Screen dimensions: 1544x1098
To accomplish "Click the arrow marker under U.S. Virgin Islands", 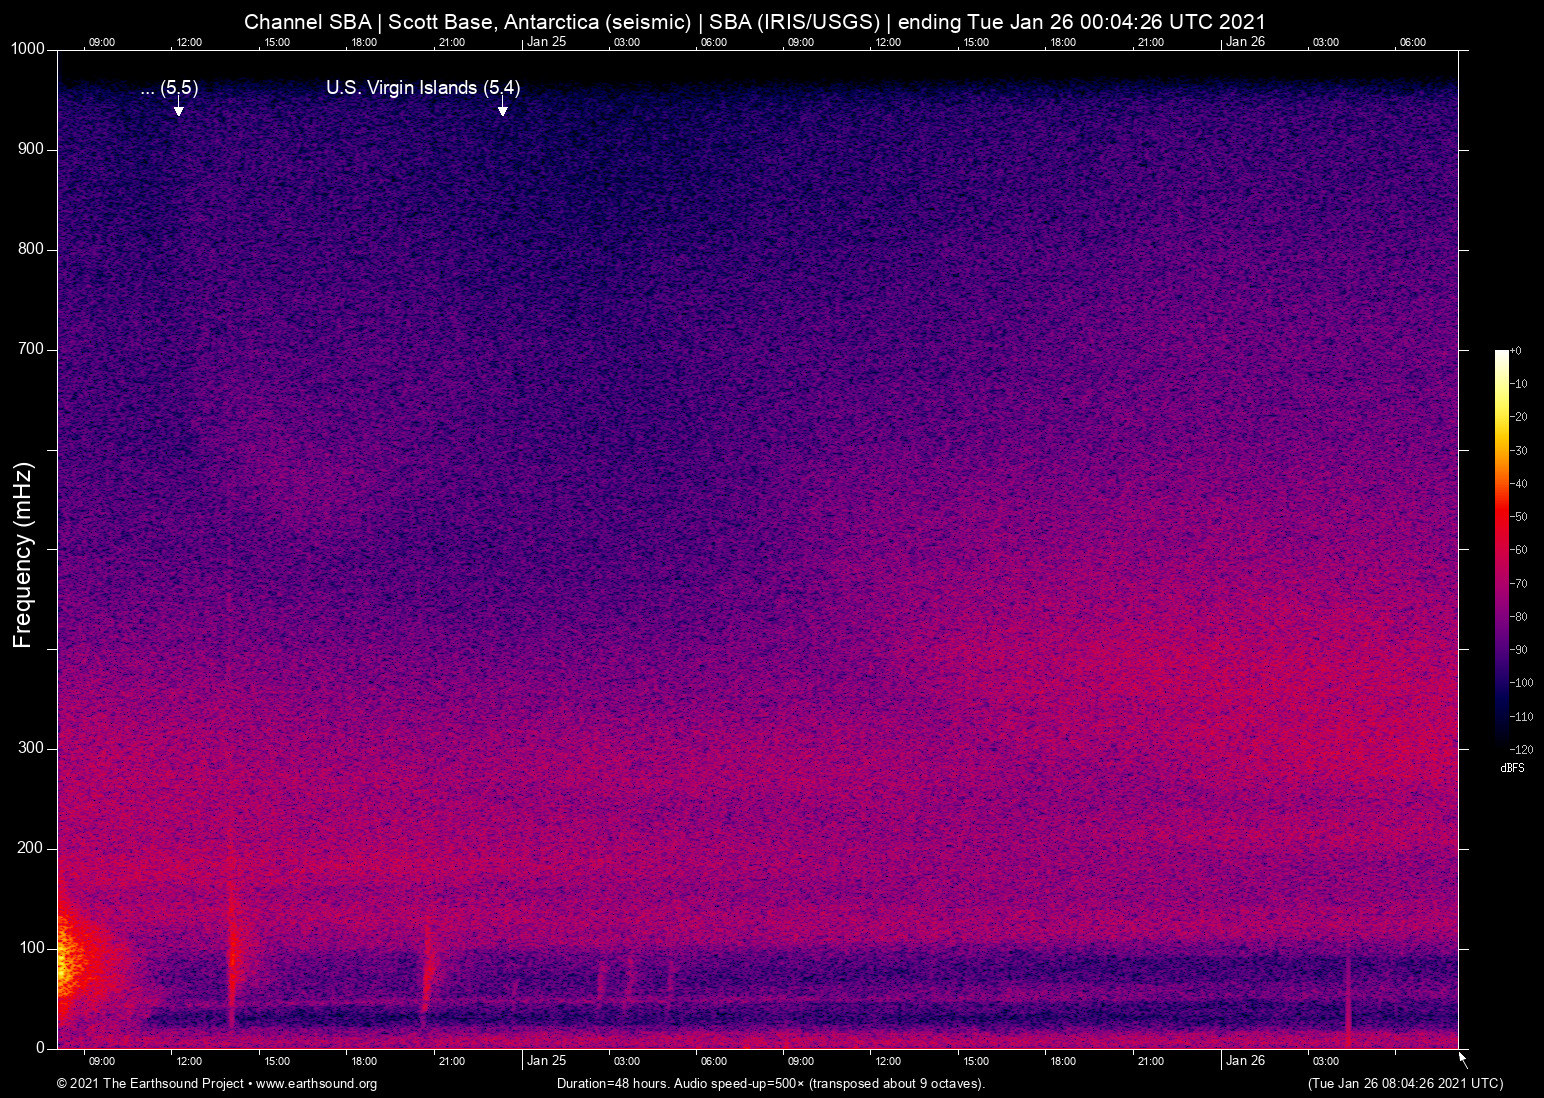I will [502, 108].
